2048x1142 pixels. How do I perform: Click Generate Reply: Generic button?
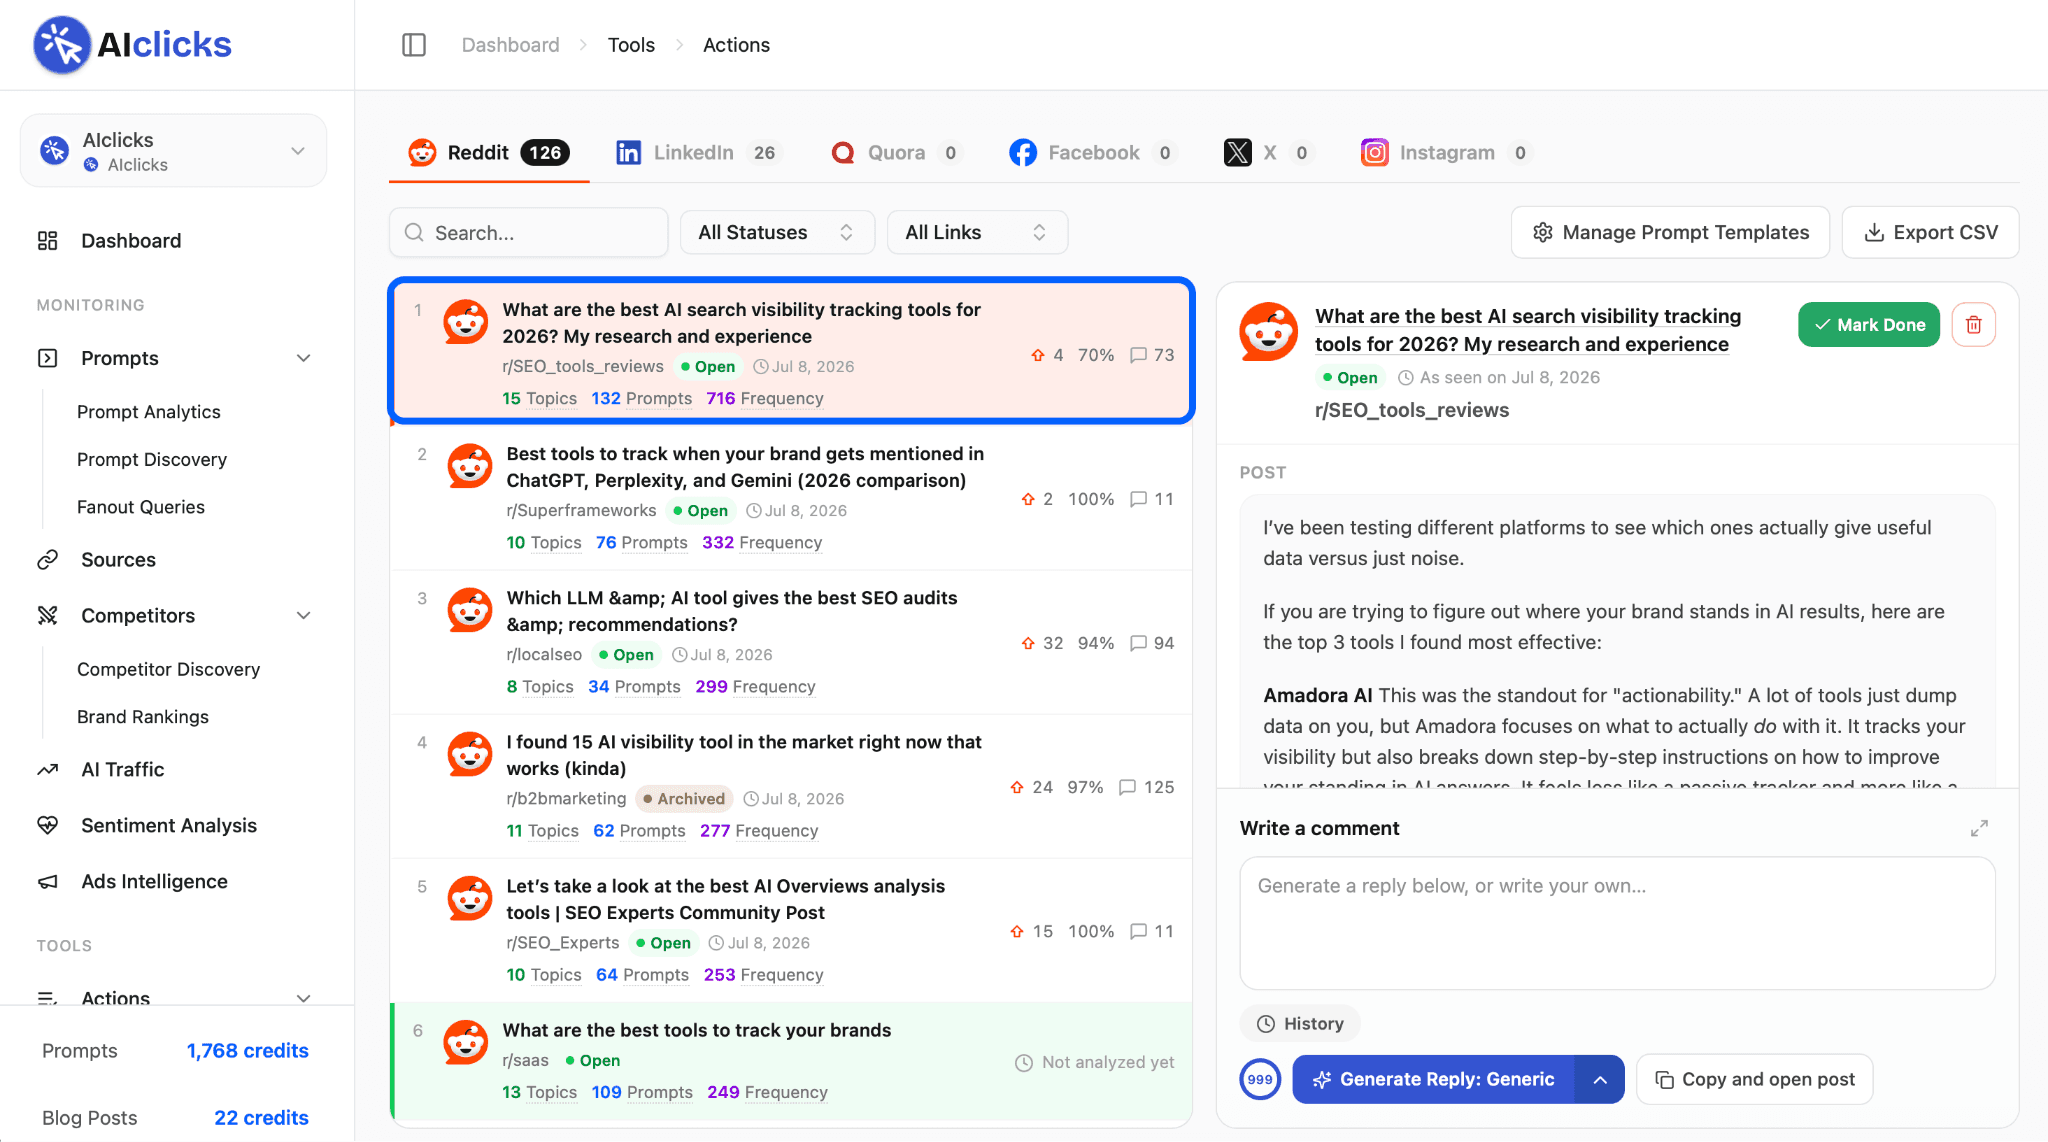click(x=1434, y=1079)
